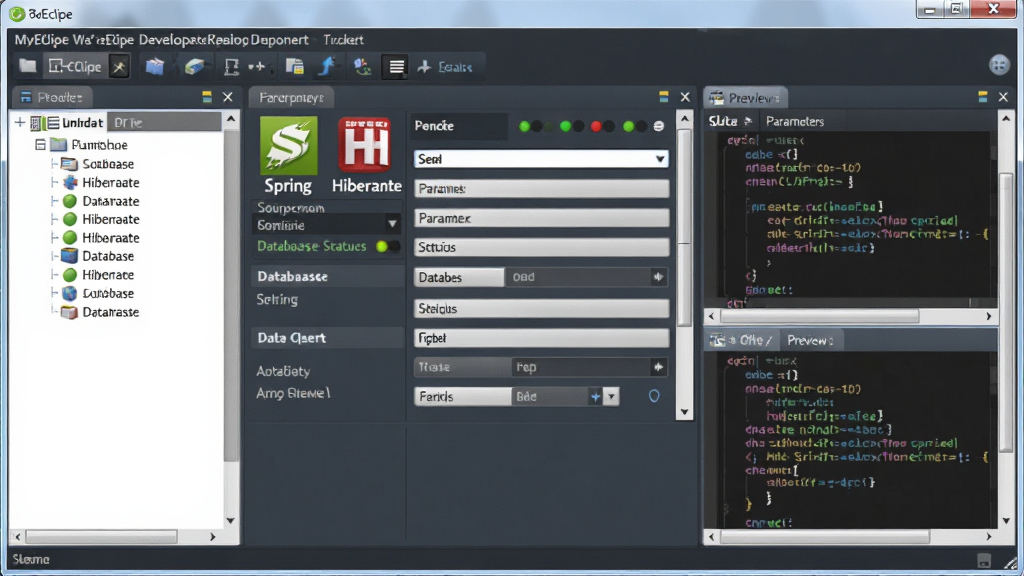1024x576 pixels.
Task: Select the top Preview panel tab
Action: pos(745,98)
